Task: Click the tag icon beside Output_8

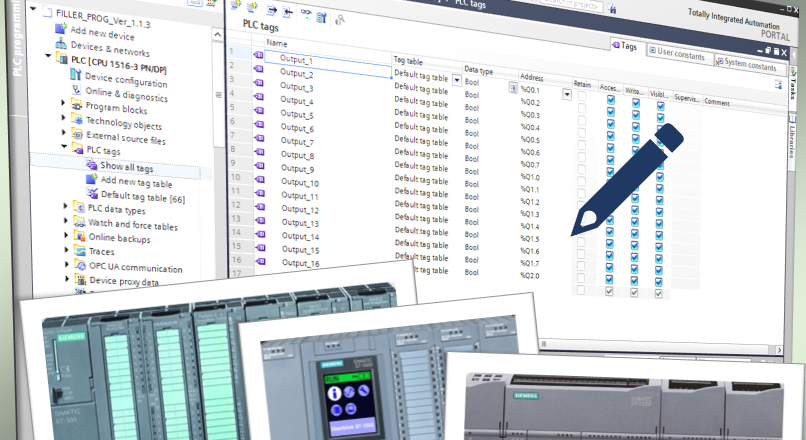Action: point(258,154)
